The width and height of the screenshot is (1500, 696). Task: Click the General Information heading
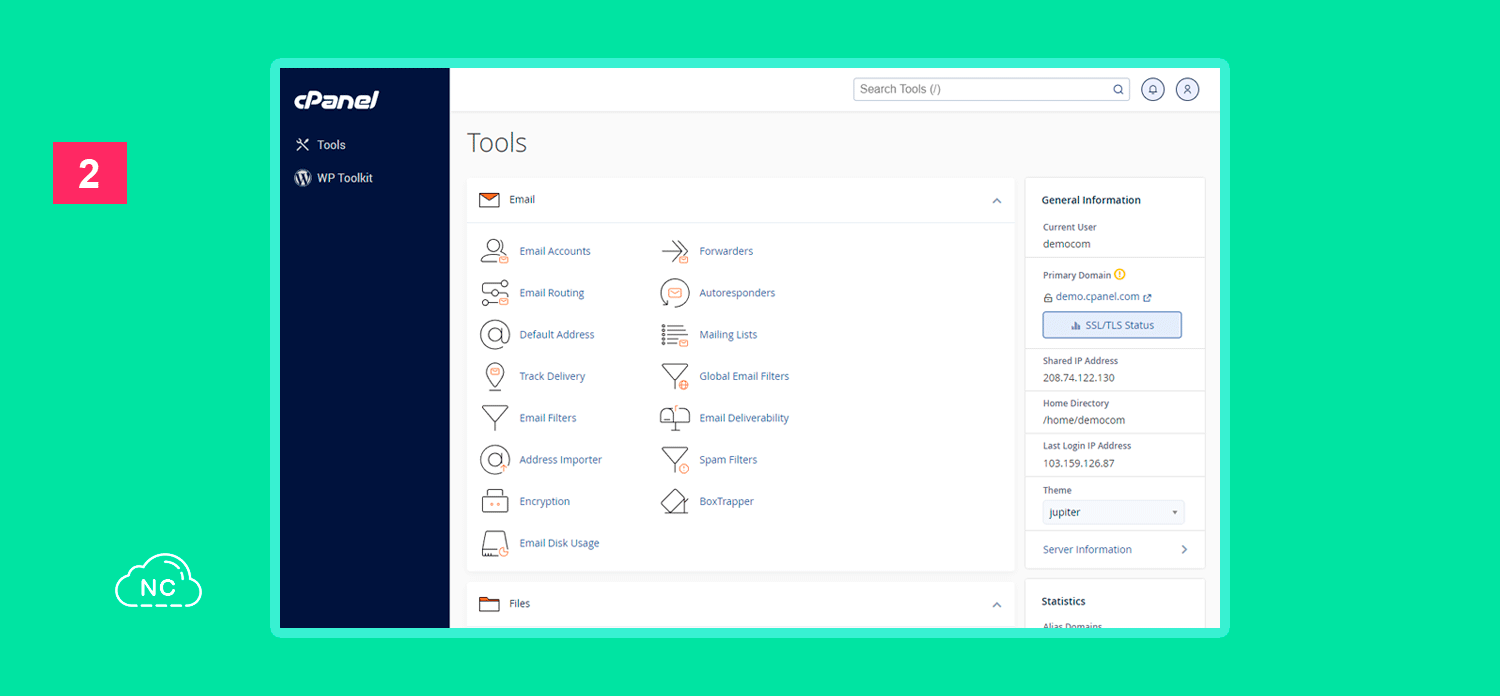tap(1091, 200)
